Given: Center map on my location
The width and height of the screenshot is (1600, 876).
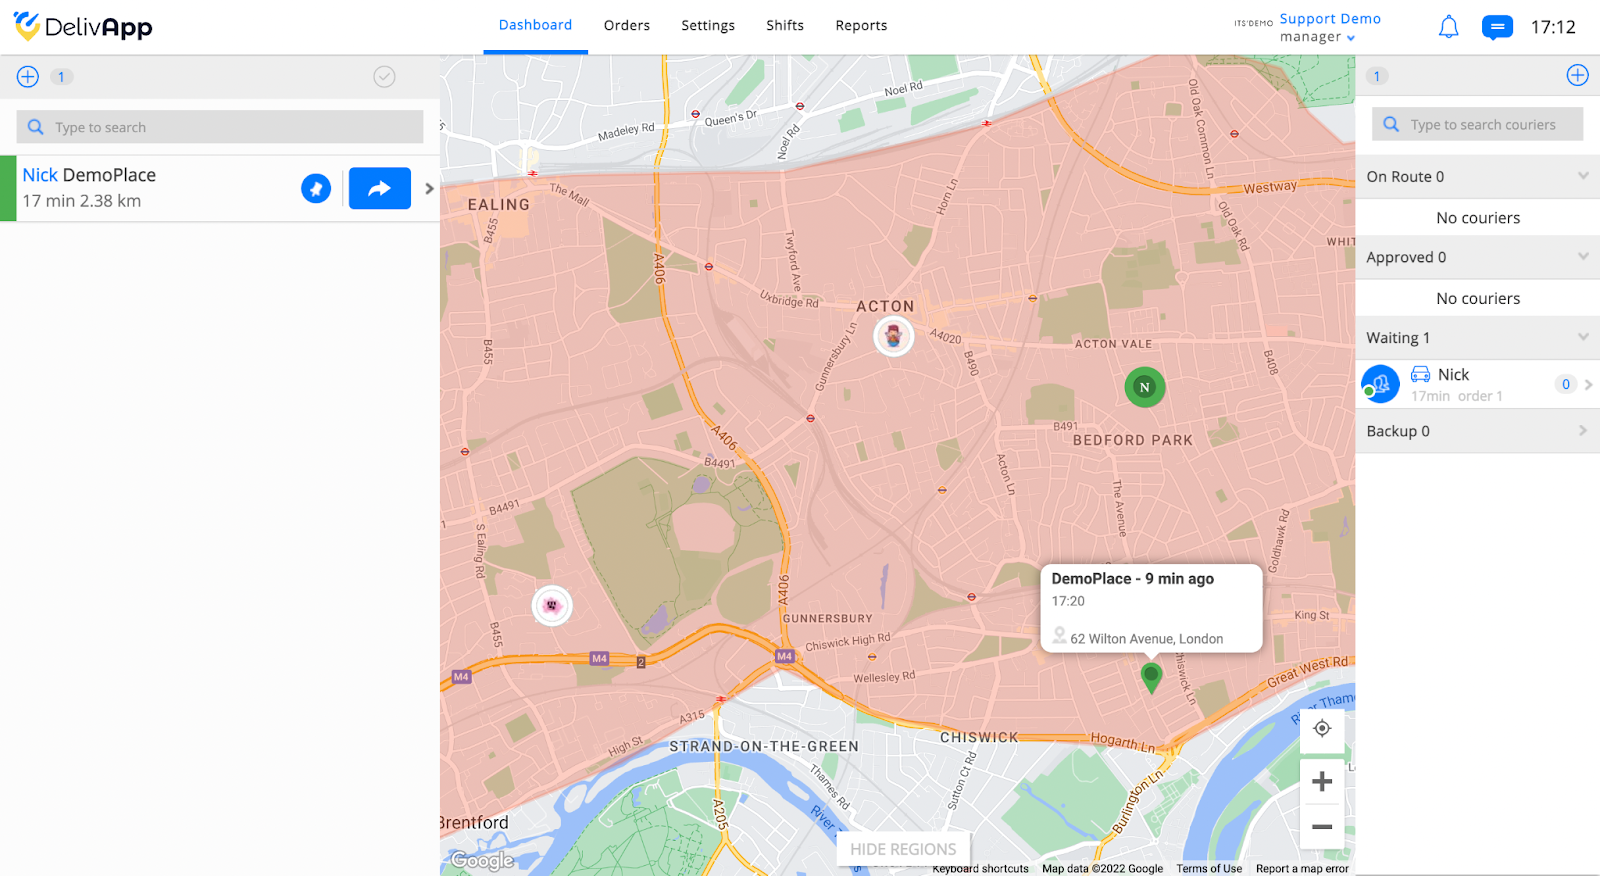Looking at the screenshot, I should click(1322, 728).
